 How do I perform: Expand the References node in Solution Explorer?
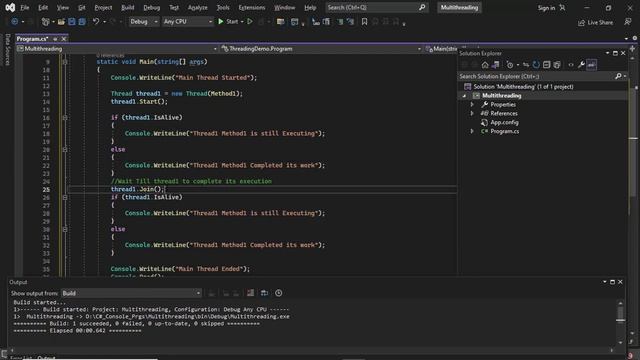pyautogui.click(x=472, y=113)
